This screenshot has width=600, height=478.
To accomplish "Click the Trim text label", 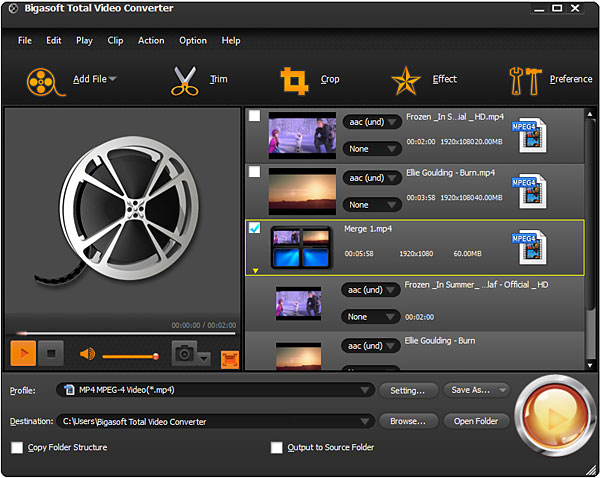I will [x=218, y=79].
